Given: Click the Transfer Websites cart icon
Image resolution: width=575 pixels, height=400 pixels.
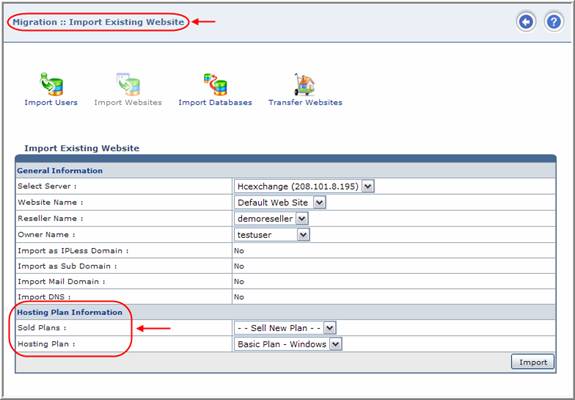Looking at the screenshot, I should [x=305, y=84].
